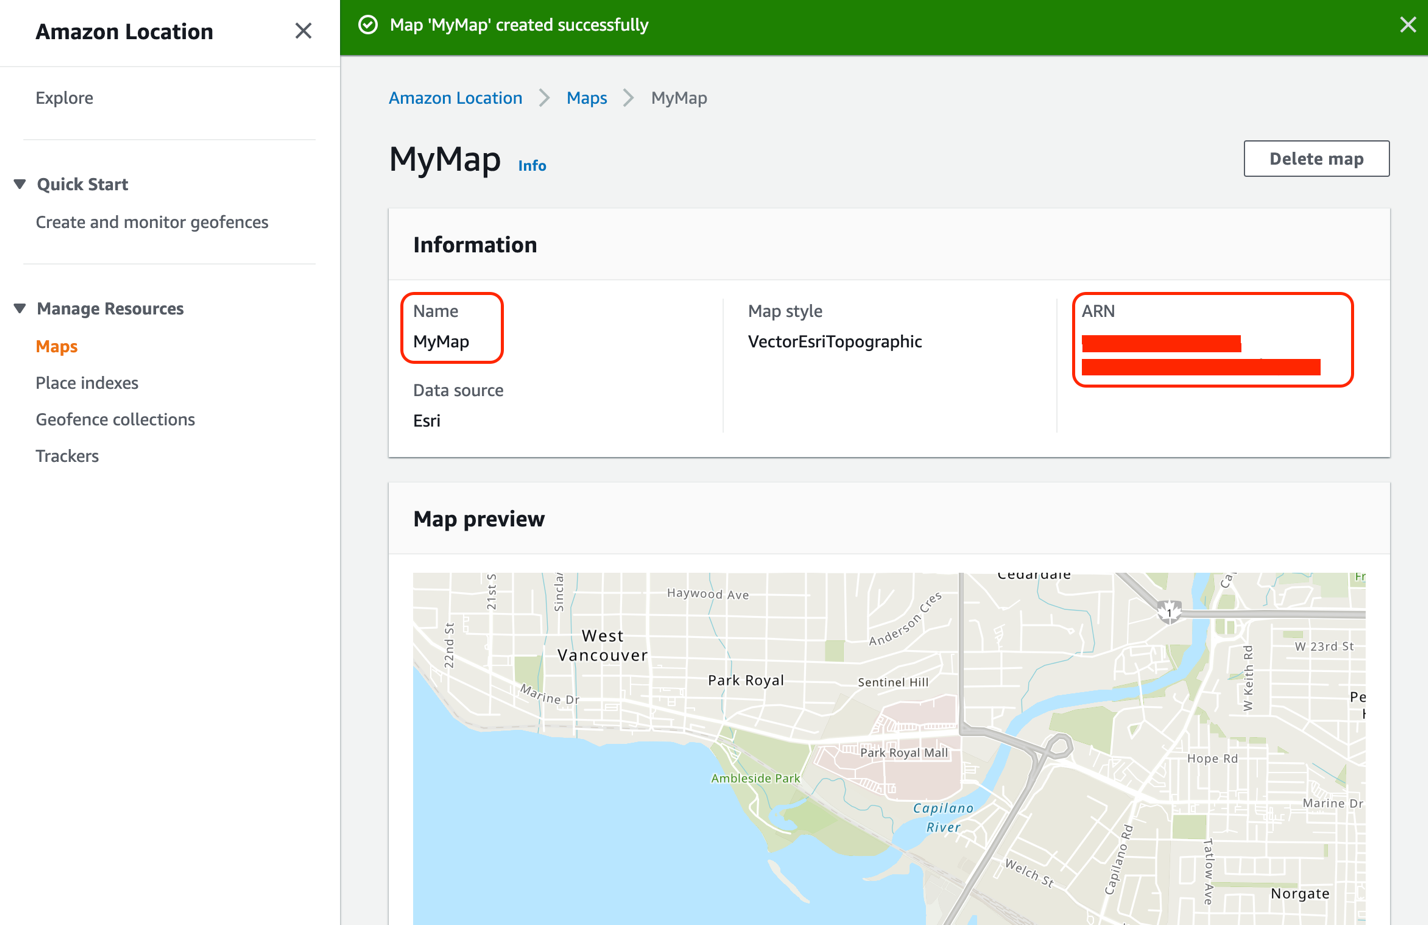1428x925 pixels.
Task: Open the Explore page
Action: 64,98
